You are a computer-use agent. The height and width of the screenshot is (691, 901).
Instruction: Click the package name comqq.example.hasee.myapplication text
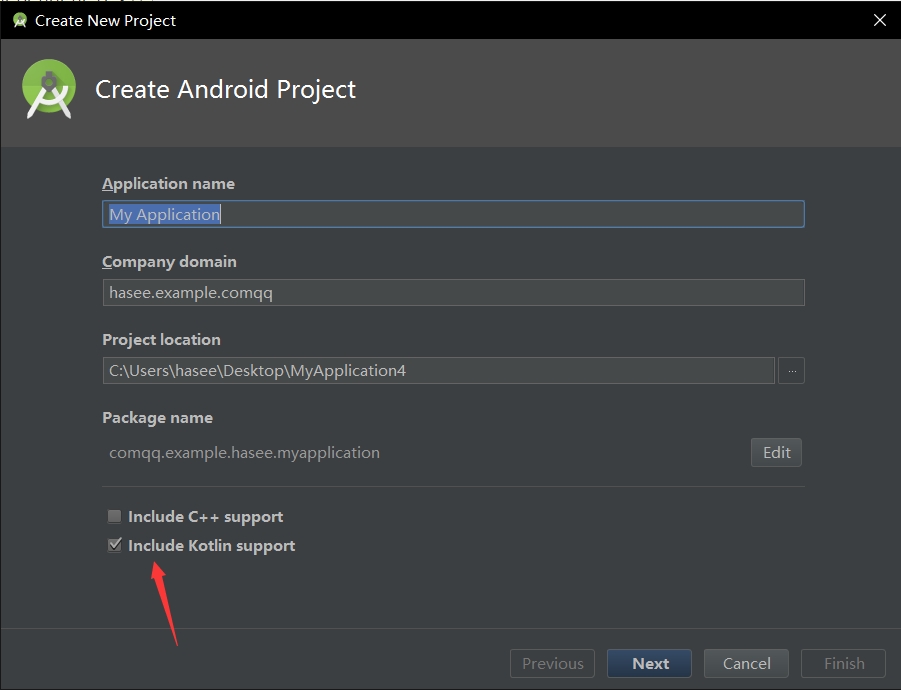click(244, 453)
